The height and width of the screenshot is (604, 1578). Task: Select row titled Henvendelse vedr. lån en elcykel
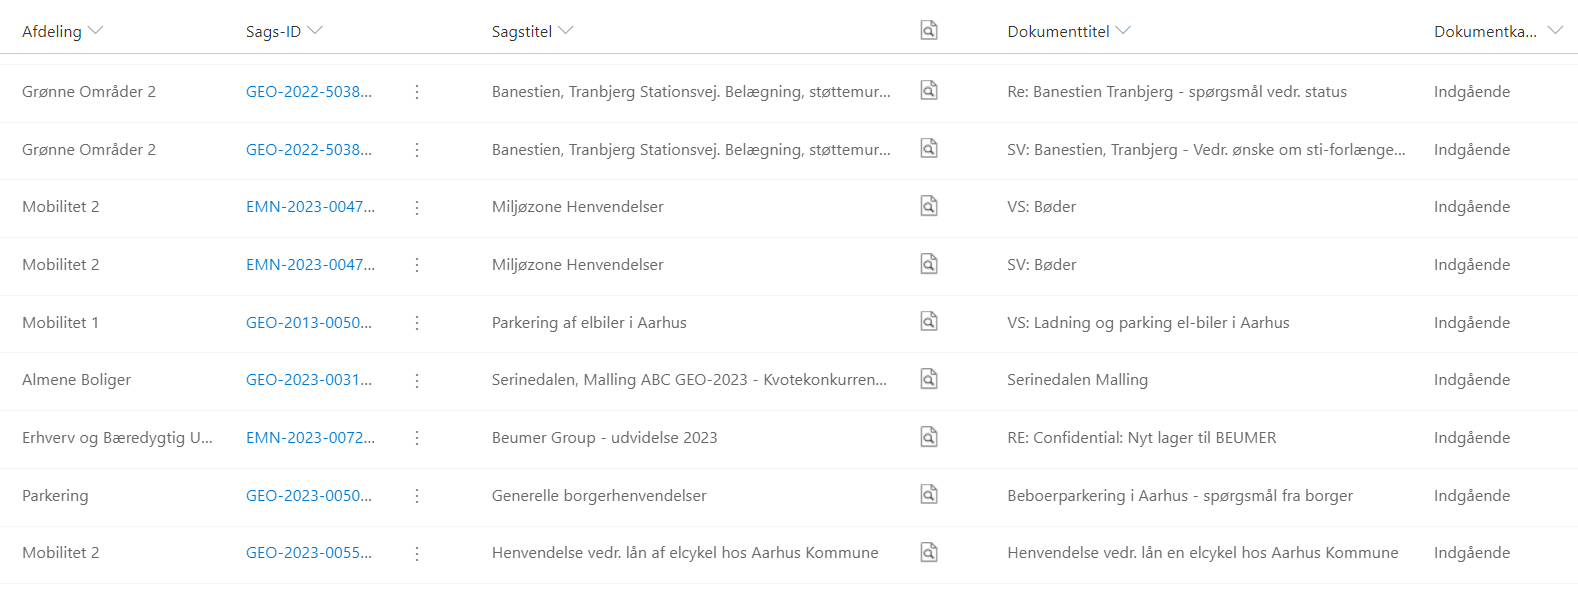(x=789, y=553)
